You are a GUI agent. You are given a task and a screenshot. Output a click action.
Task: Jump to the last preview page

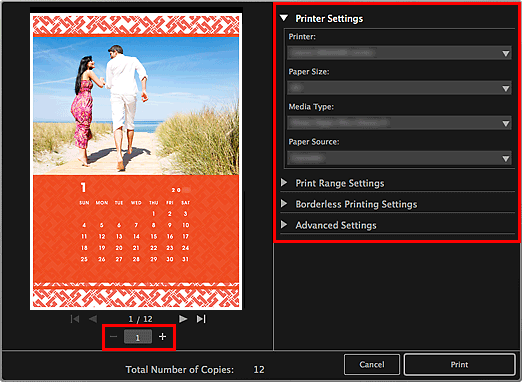point(201,319)
